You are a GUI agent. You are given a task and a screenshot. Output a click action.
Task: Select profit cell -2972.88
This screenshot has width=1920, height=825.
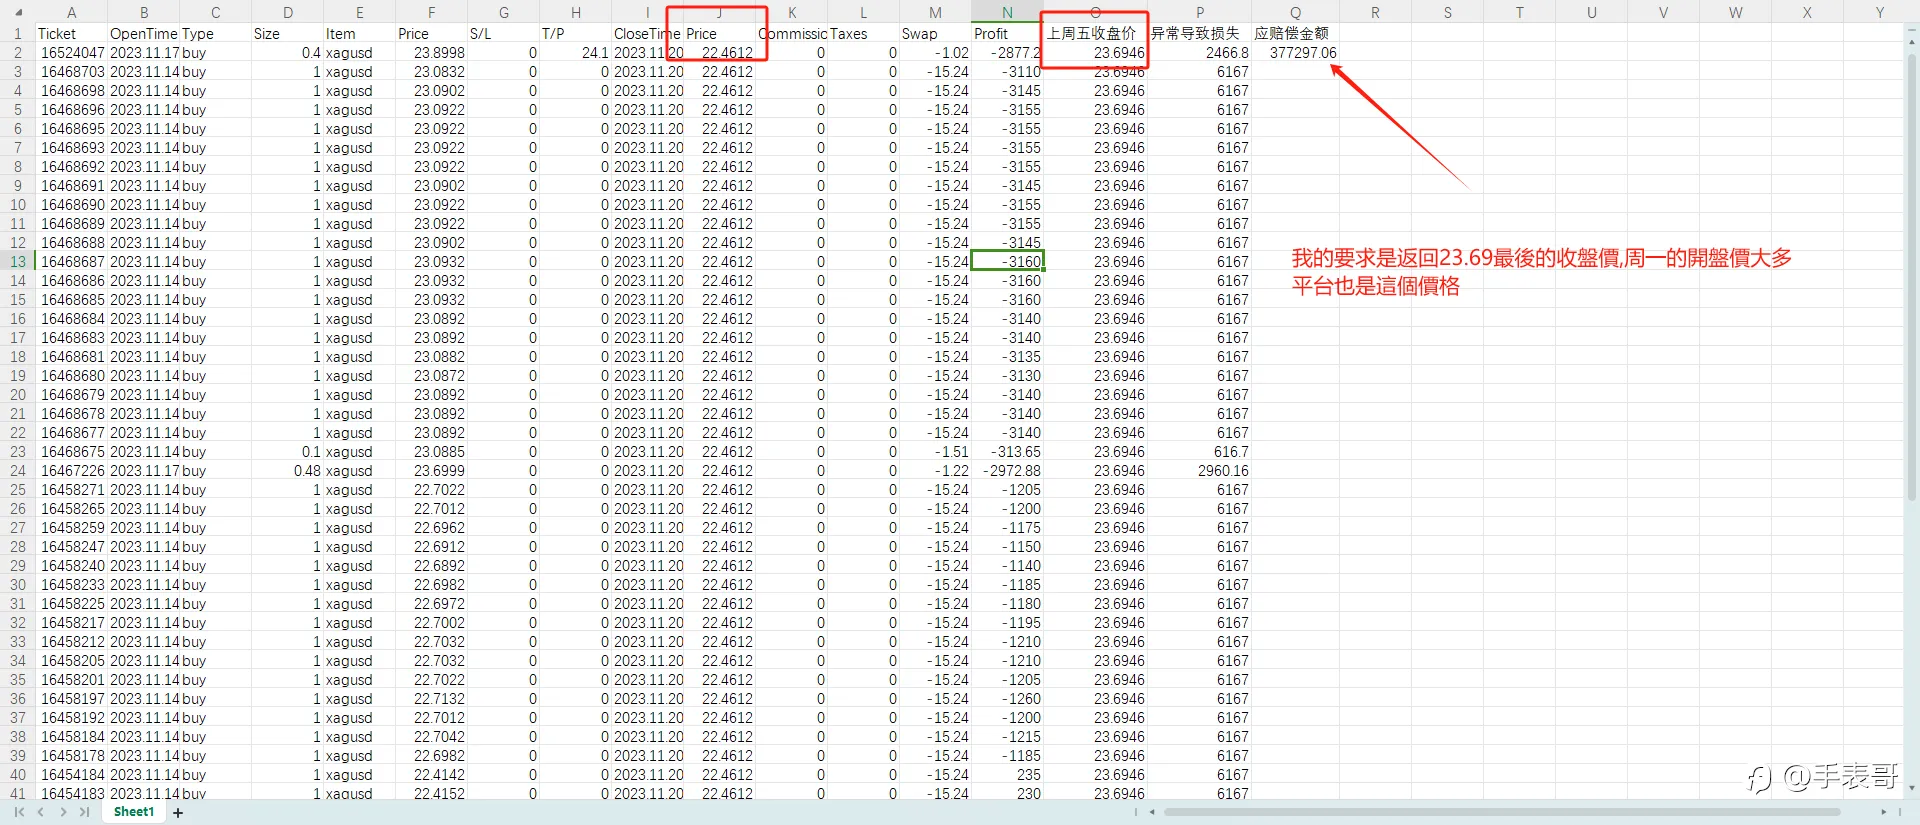[x=1008, y=470]
